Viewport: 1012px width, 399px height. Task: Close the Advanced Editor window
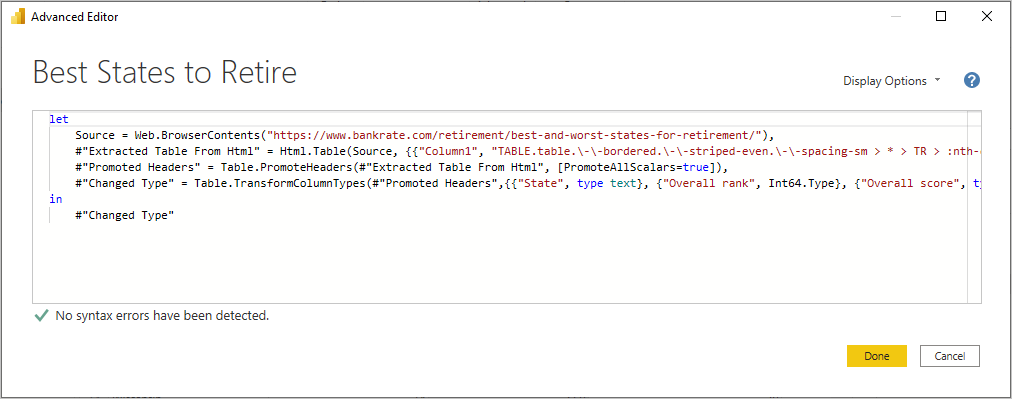[986, 17]
